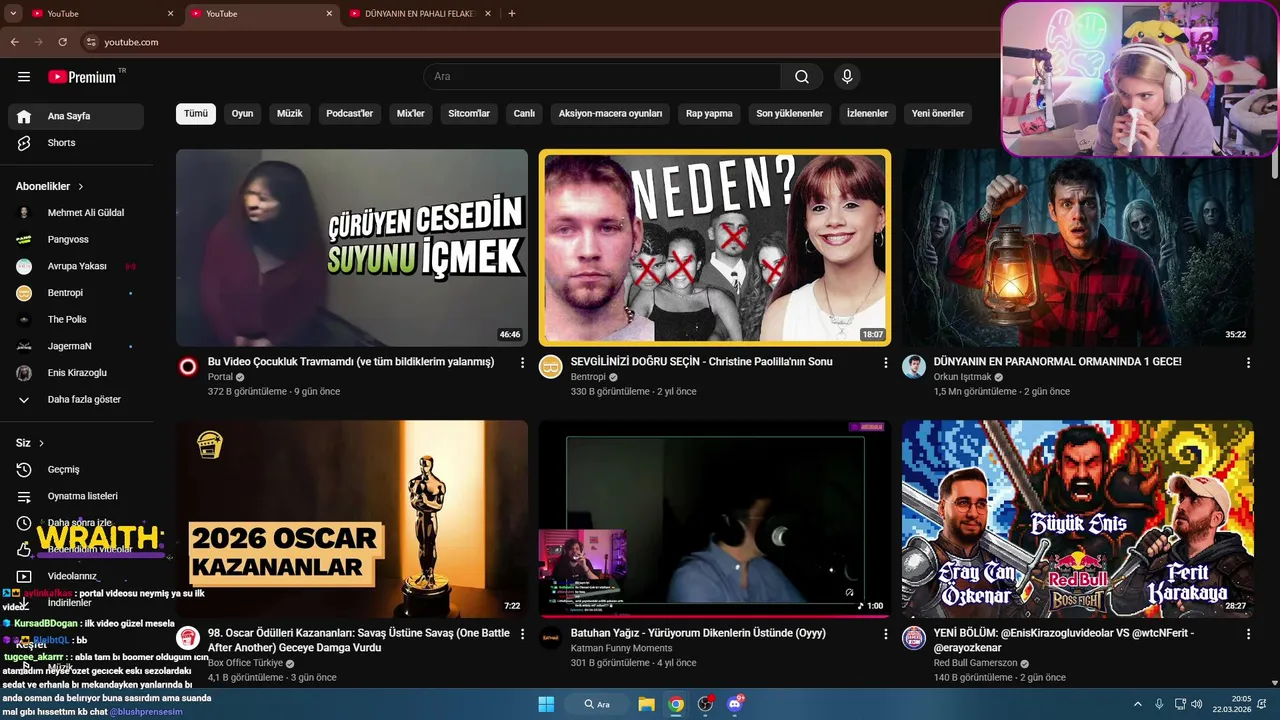Open Bentropi channel avatar under Christine video
Viewport: 1280px width, 720px height.
[x=551, y=367]
